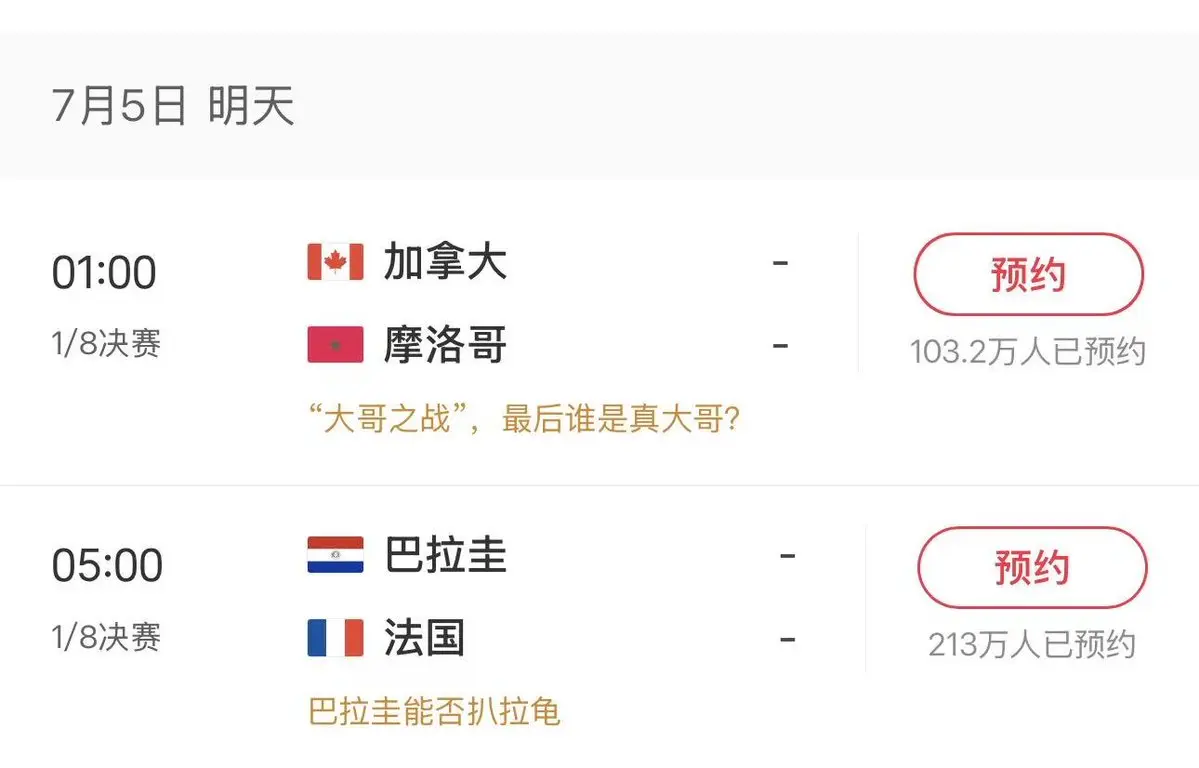Tap the Canada flag icon
Image resolution: width=1199 pixels, height=768 pixels.
(x=335, y=262)
